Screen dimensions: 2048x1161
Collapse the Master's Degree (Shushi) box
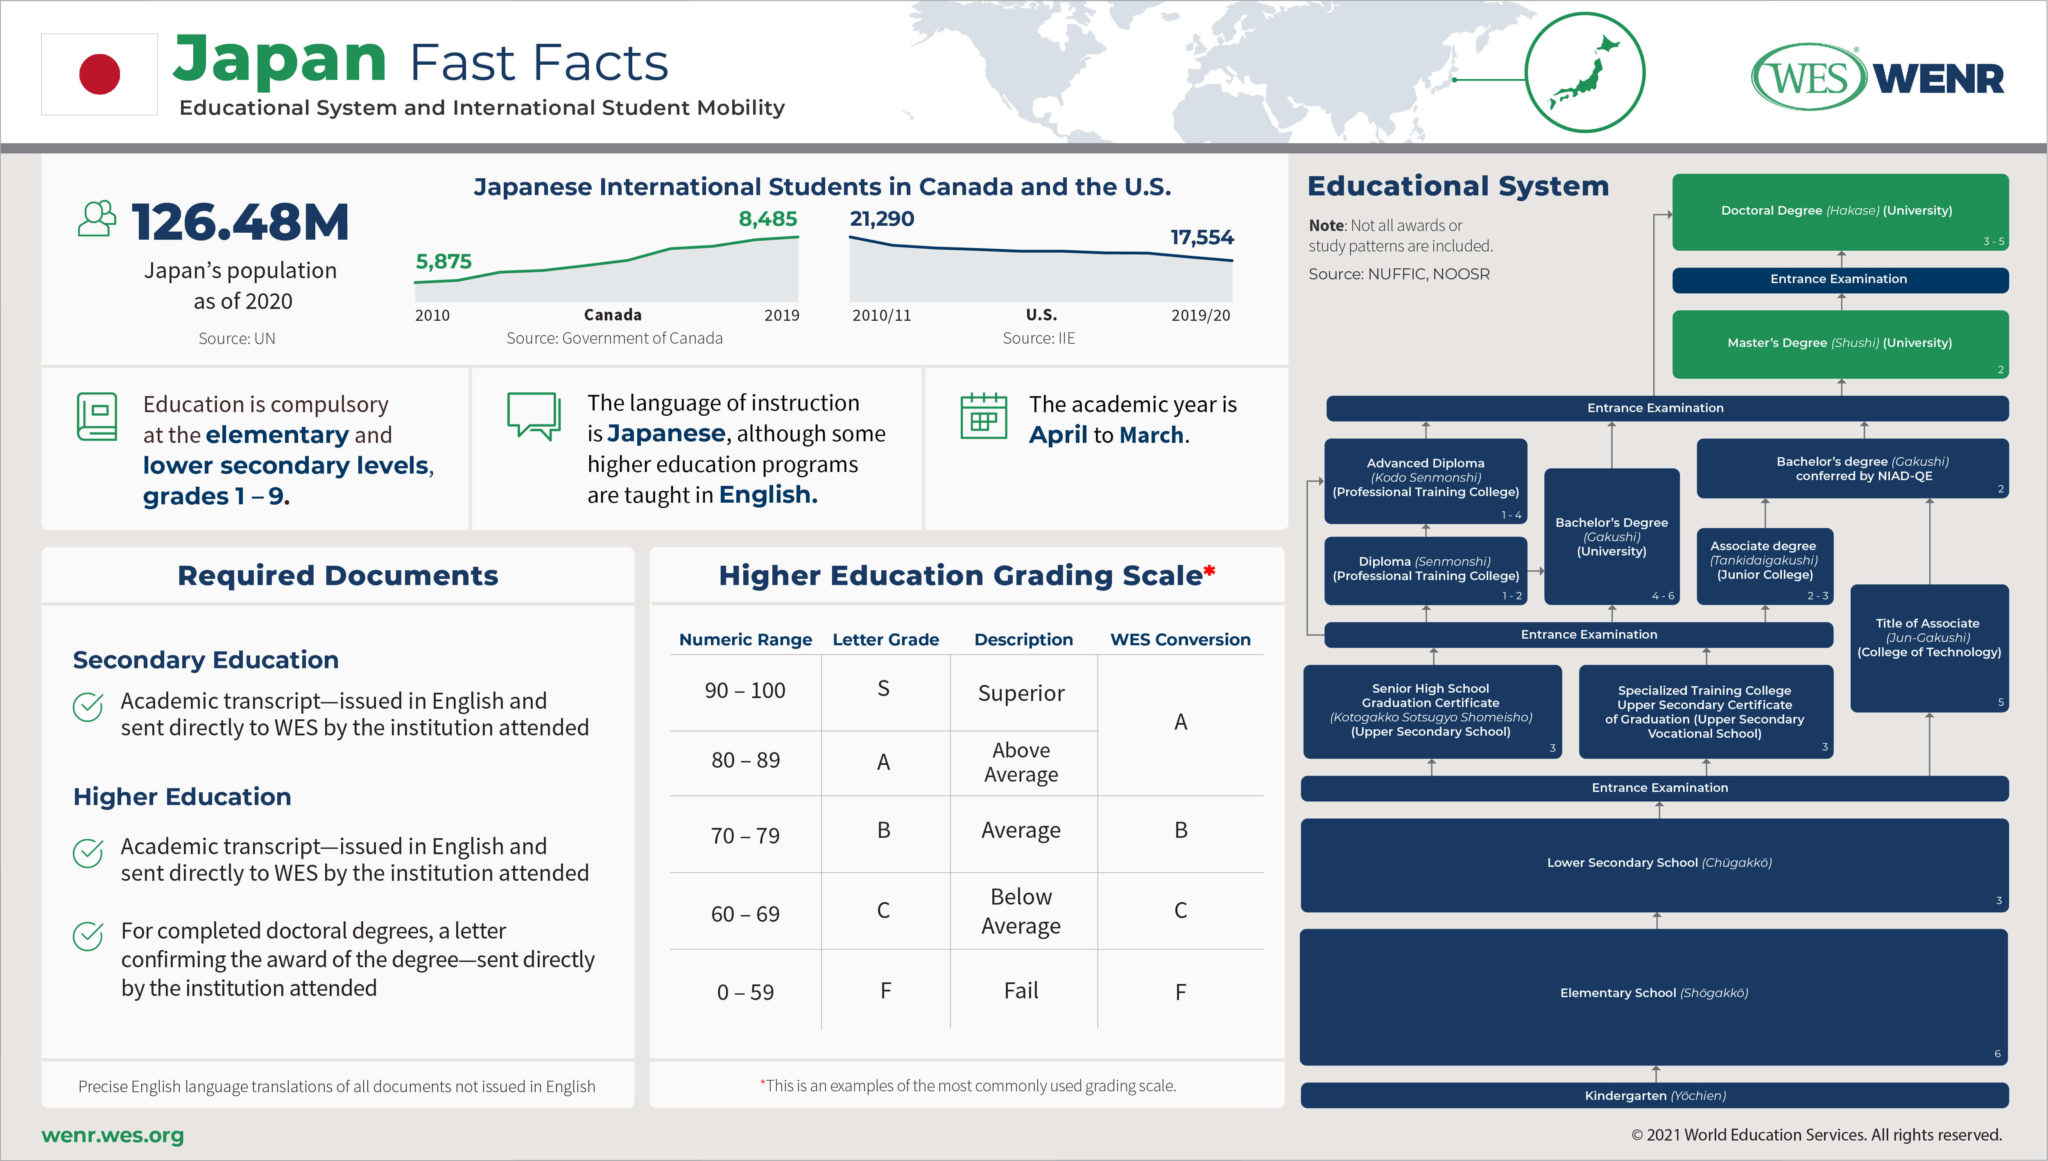click(x=1840, y=344)
